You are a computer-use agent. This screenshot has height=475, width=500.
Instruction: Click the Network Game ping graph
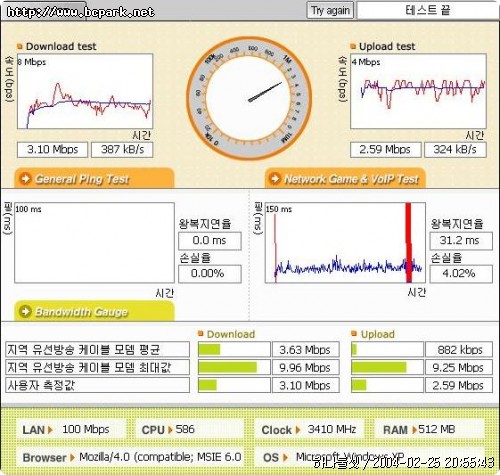(x=345, y=243)
